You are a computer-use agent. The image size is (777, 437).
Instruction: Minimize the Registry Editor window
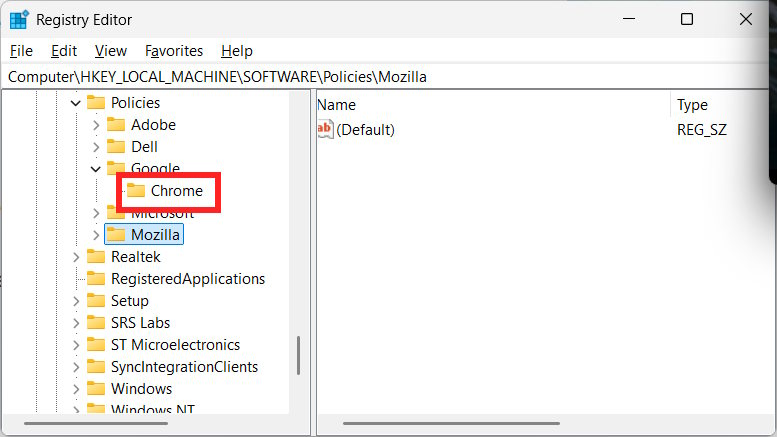coord(629,19)
